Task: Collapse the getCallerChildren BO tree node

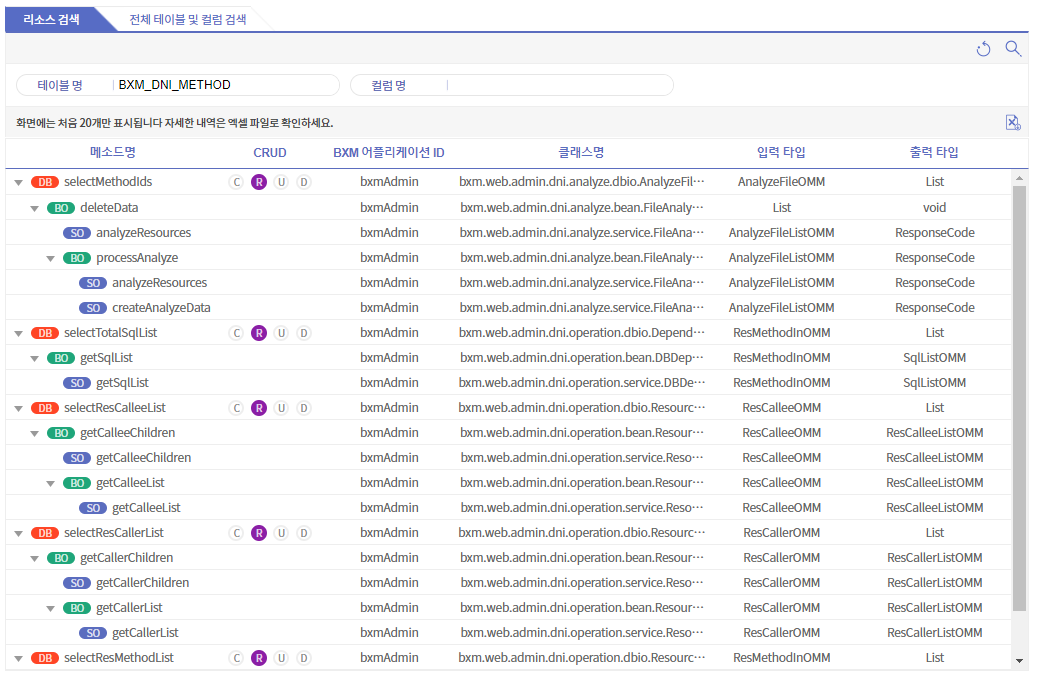Action: click(34, 559)
